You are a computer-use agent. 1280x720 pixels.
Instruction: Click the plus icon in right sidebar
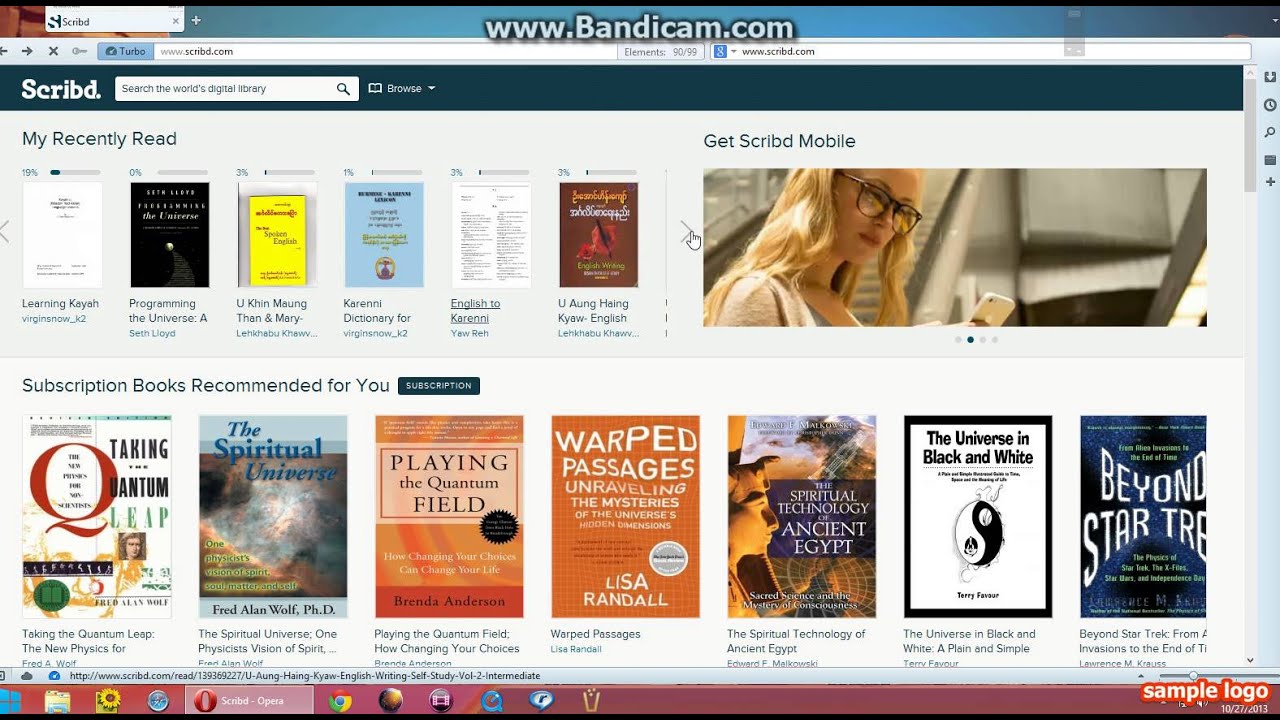point(1270,182)
